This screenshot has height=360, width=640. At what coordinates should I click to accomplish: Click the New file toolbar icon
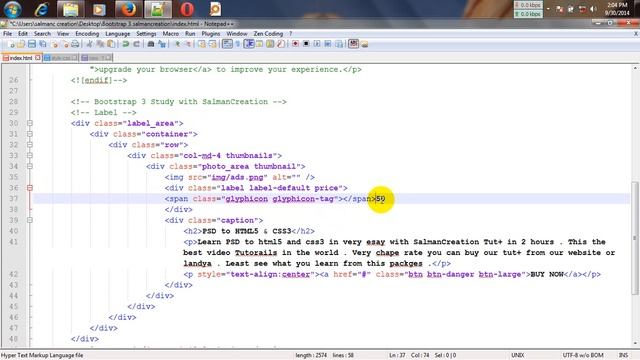click(11, 44)
